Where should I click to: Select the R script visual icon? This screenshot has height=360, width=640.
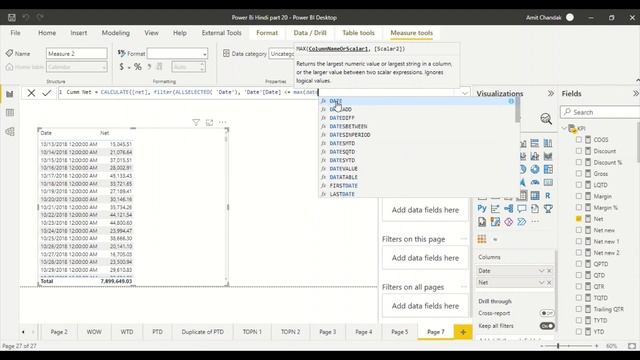point(548,196)
